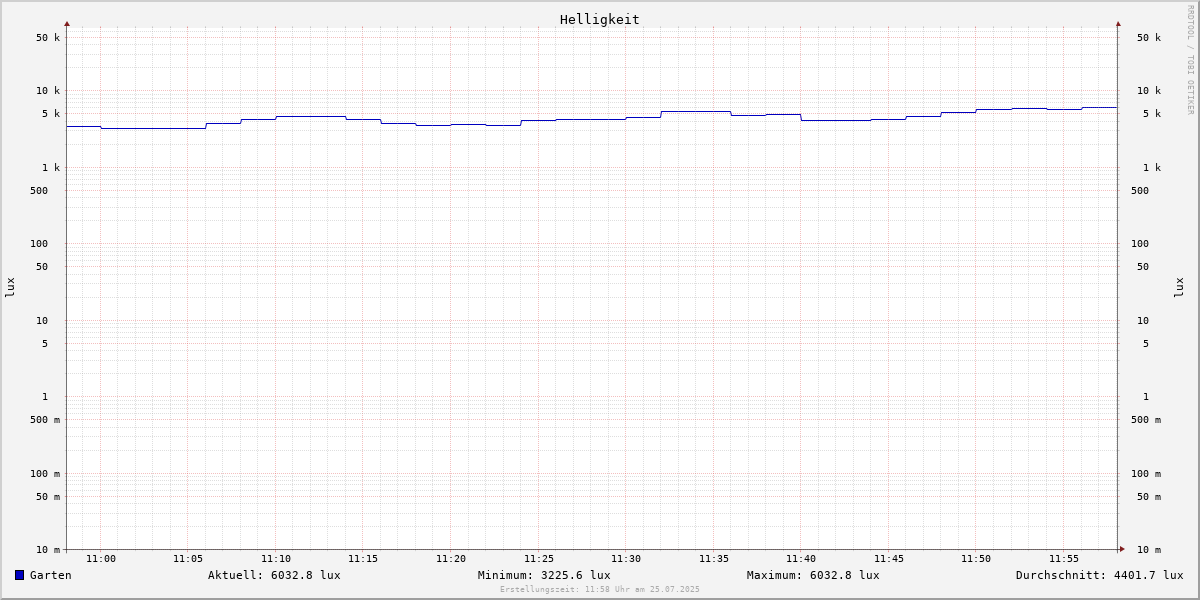Click the right vertical lux axis title
The height and width of the screenshot is (600, 1200).
[x=1179, y=287]
